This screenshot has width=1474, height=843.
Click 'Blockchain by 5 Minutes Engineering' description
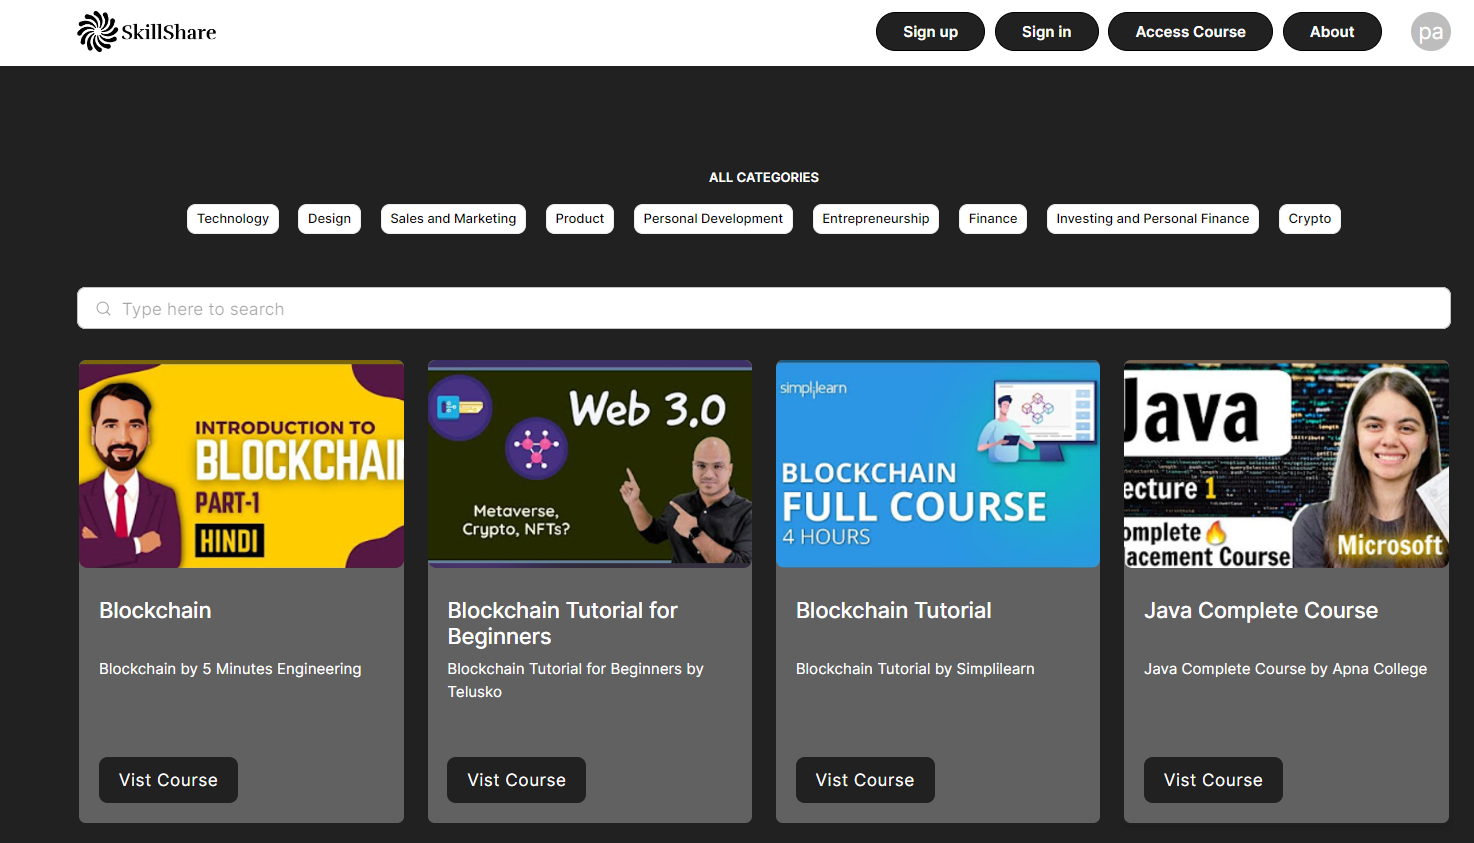pyautogui.click(x=230, y=669)
